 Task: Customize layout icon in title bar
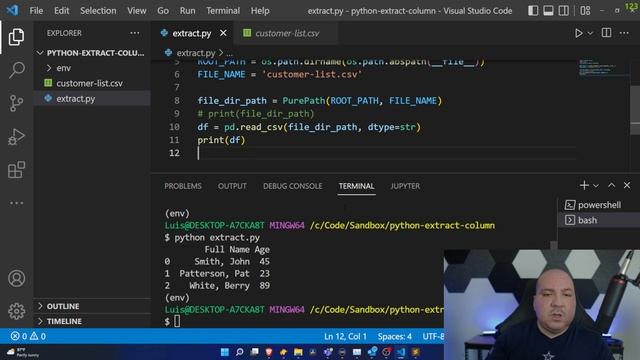[x=585, y=11]
